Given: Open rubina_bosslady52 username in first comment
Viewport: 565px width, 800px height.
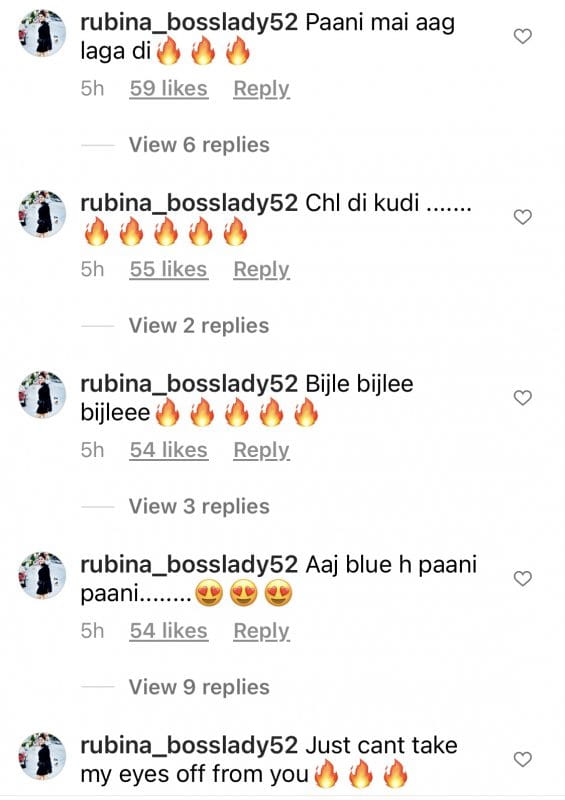Looking at the screenshot, I should pos(189,23).
